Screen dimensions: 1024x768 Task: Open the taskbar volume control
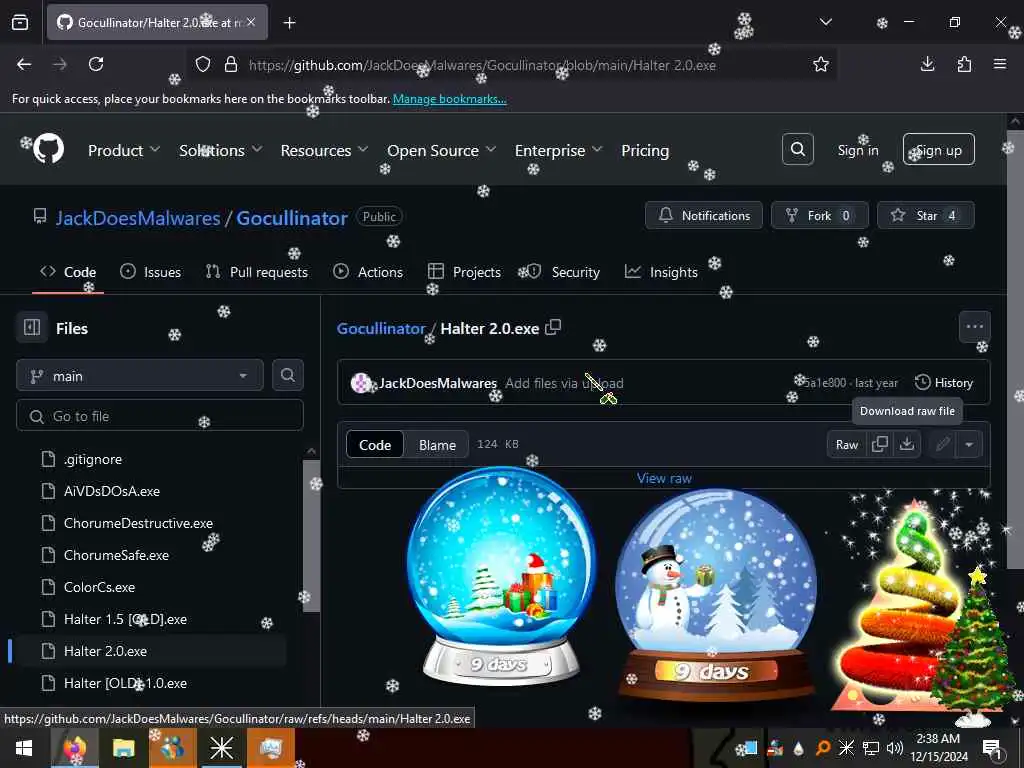tap(894, 748)
